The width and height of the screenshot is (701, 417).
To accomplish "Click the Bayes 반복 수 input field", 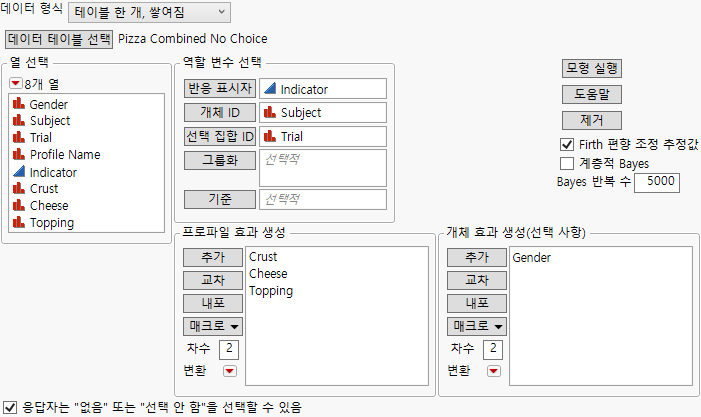I will (656, 182).
